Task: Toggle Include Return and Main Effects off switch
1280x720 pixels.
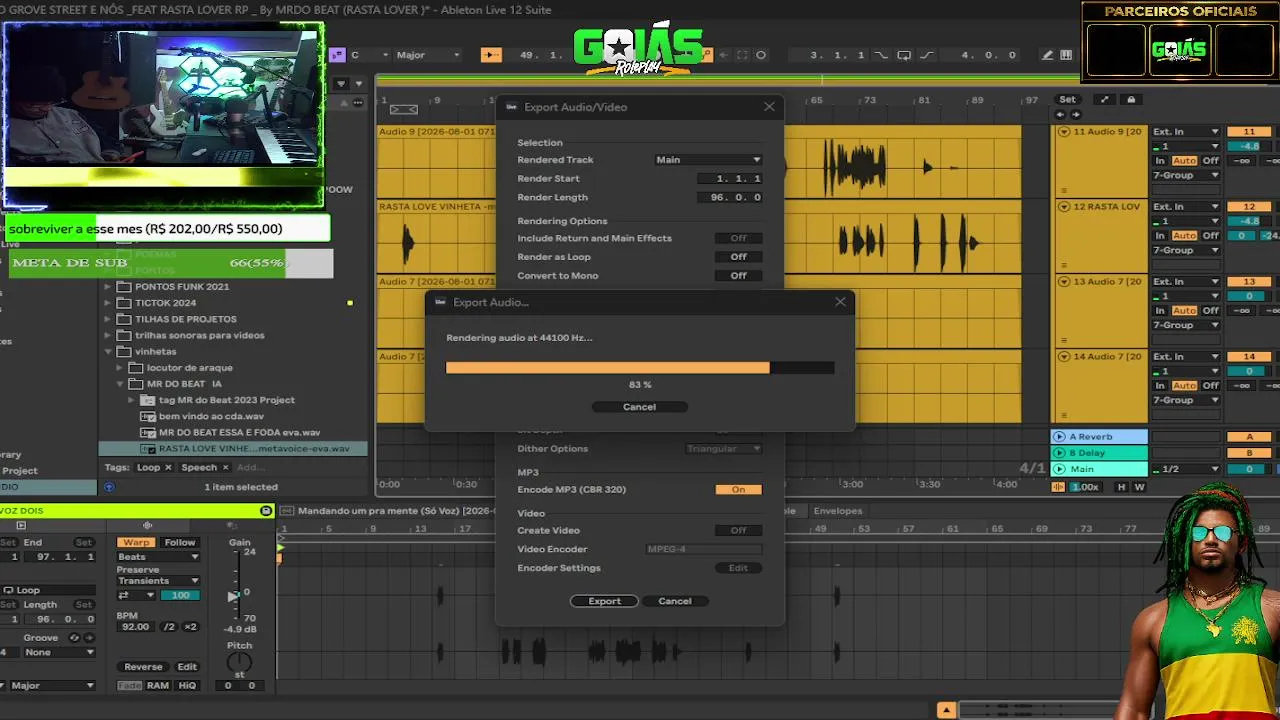Action: click(x=738, y=238)
